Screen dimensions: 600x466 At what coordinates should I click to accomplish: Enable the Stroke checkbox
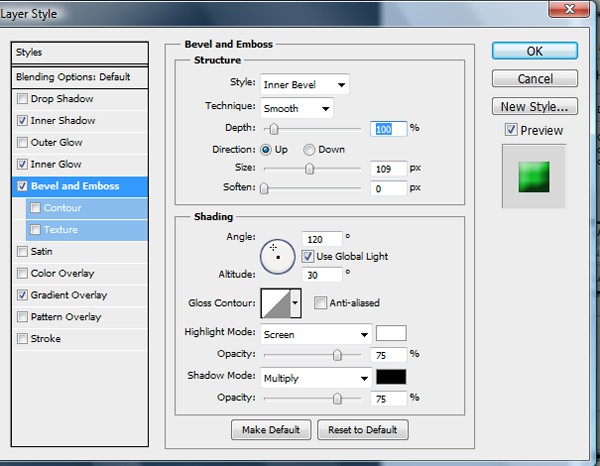[x=22, y=339]
